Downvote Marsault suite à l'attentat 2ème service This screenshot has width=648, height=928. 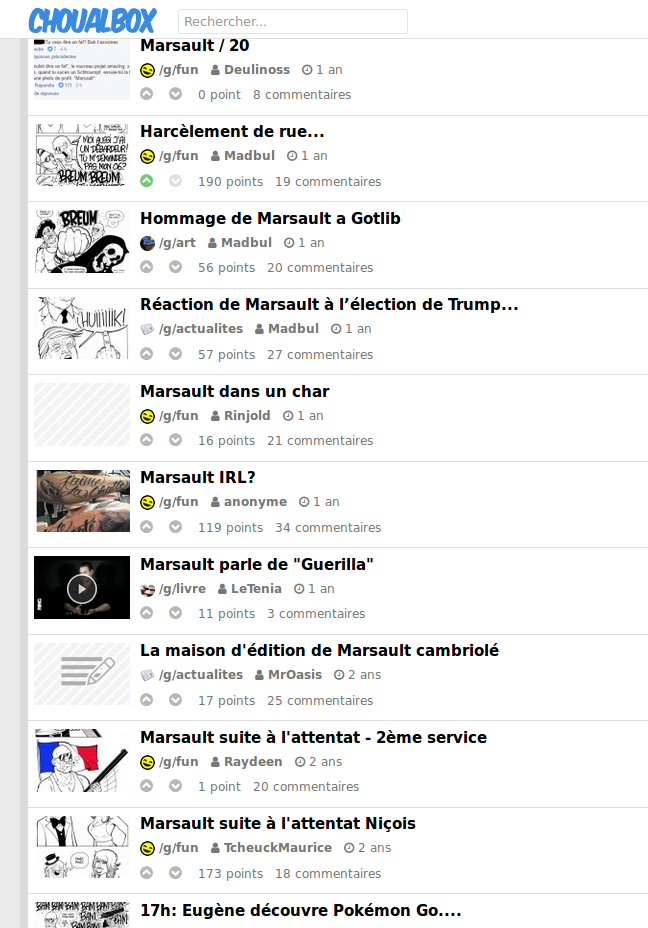click(176, 786)
